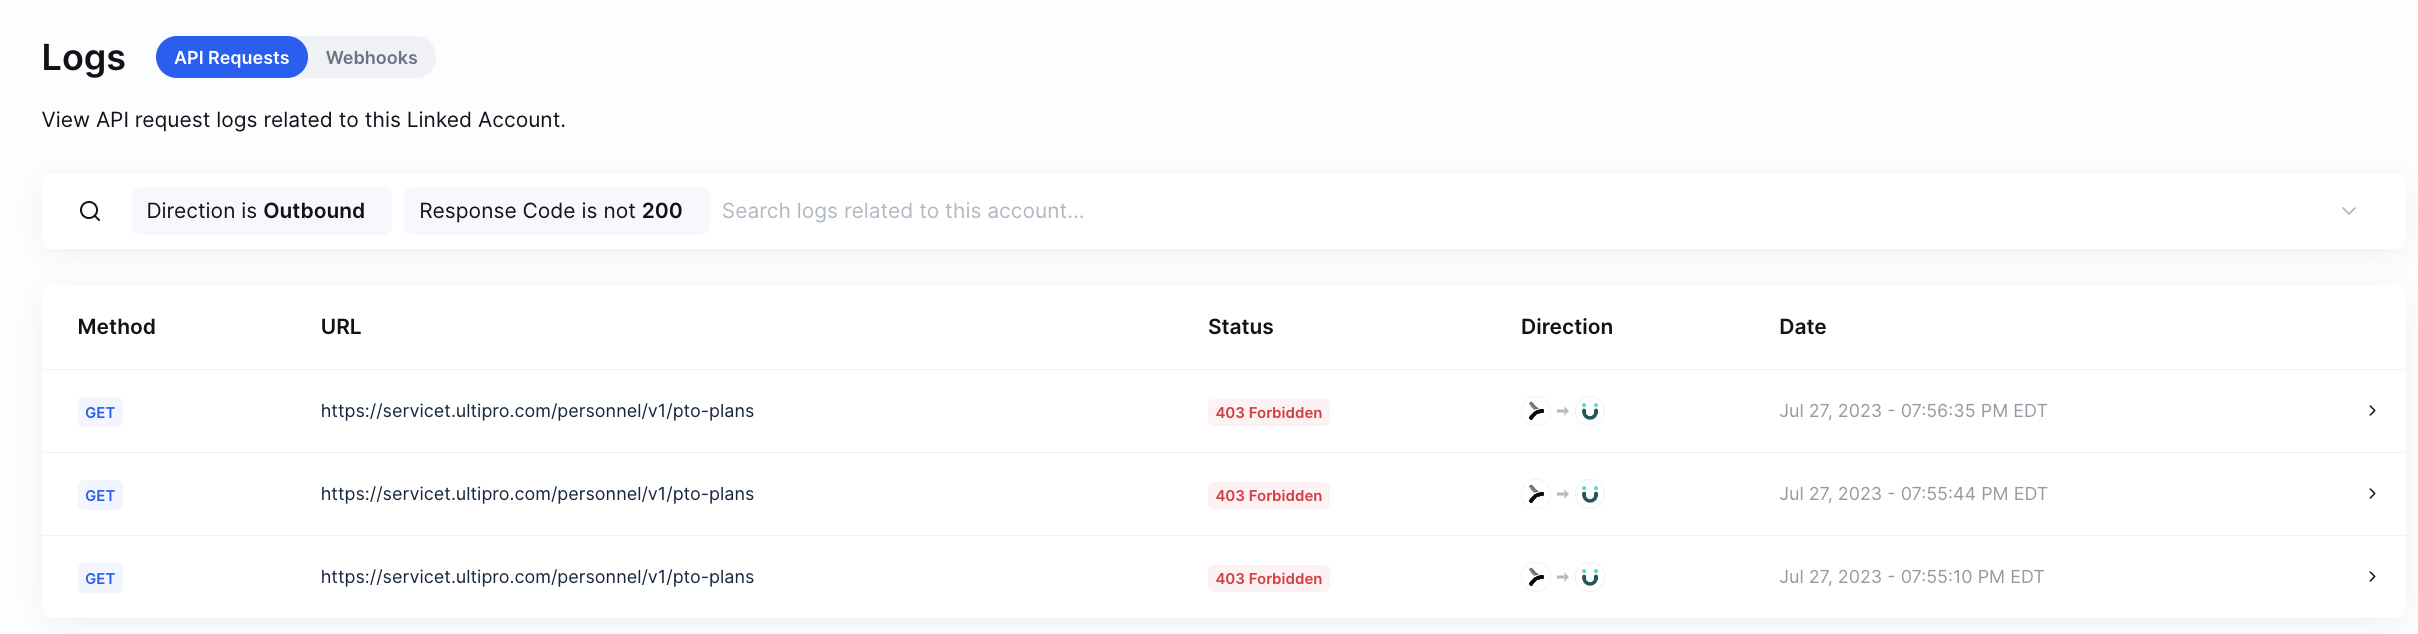Open first pto-plans URL log entry
The width and height of the screenshot is (2418, 634).
point(537,411)
